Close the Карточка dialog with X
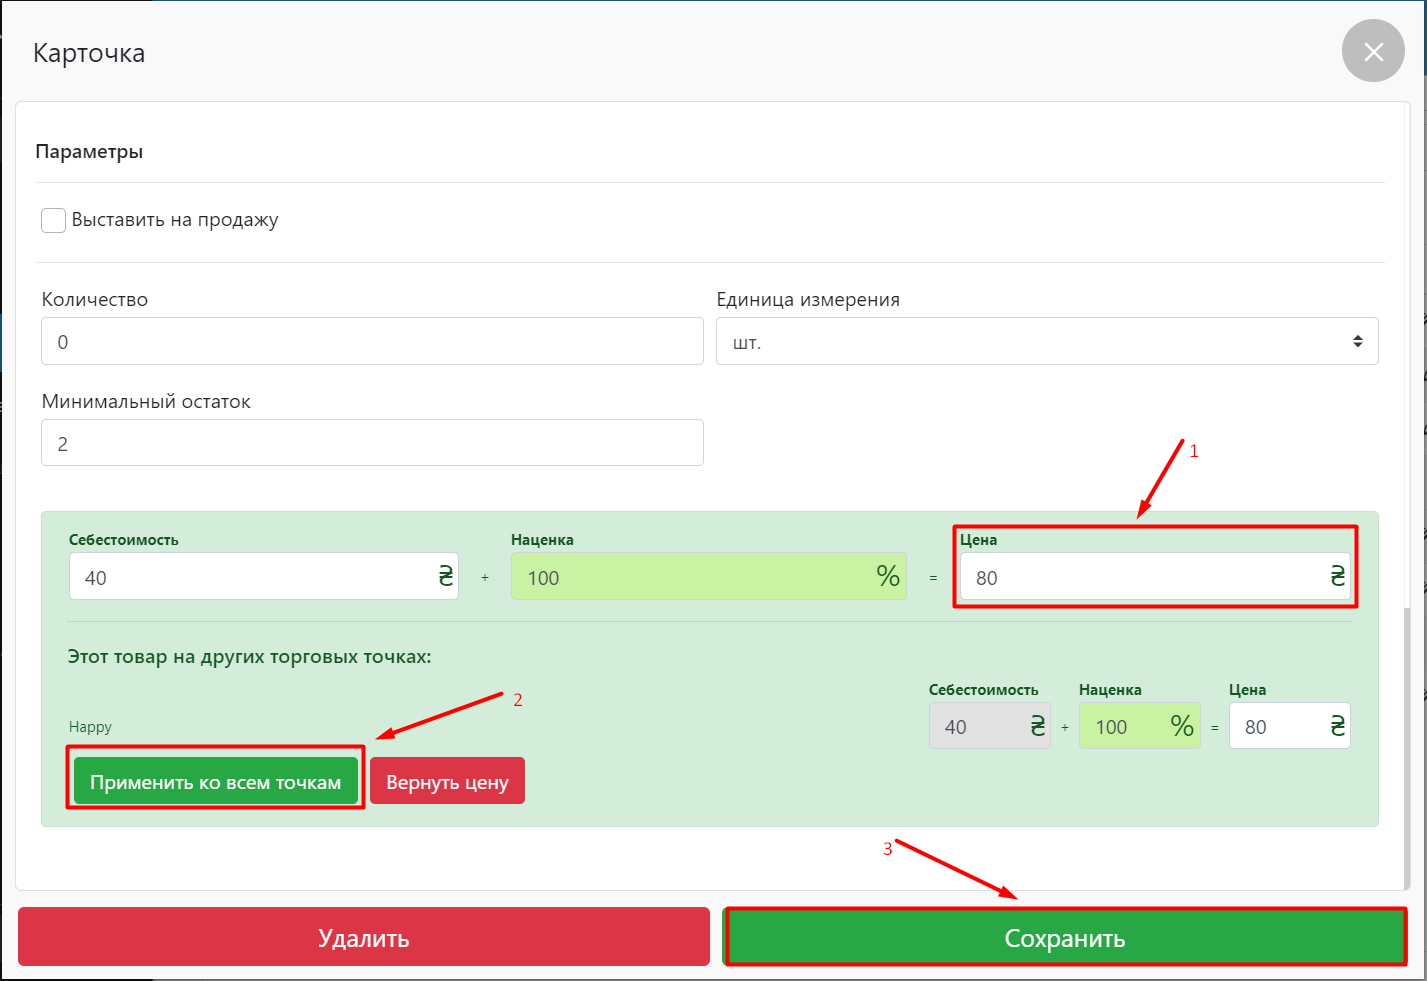The height and width of the screenshot is (981, 1427). [1373, 51]
